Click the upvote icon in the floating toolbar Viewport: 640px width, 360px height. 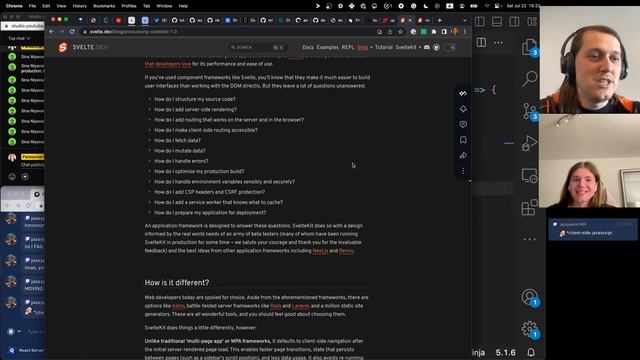pyautogui.click(x=463, y=109)
